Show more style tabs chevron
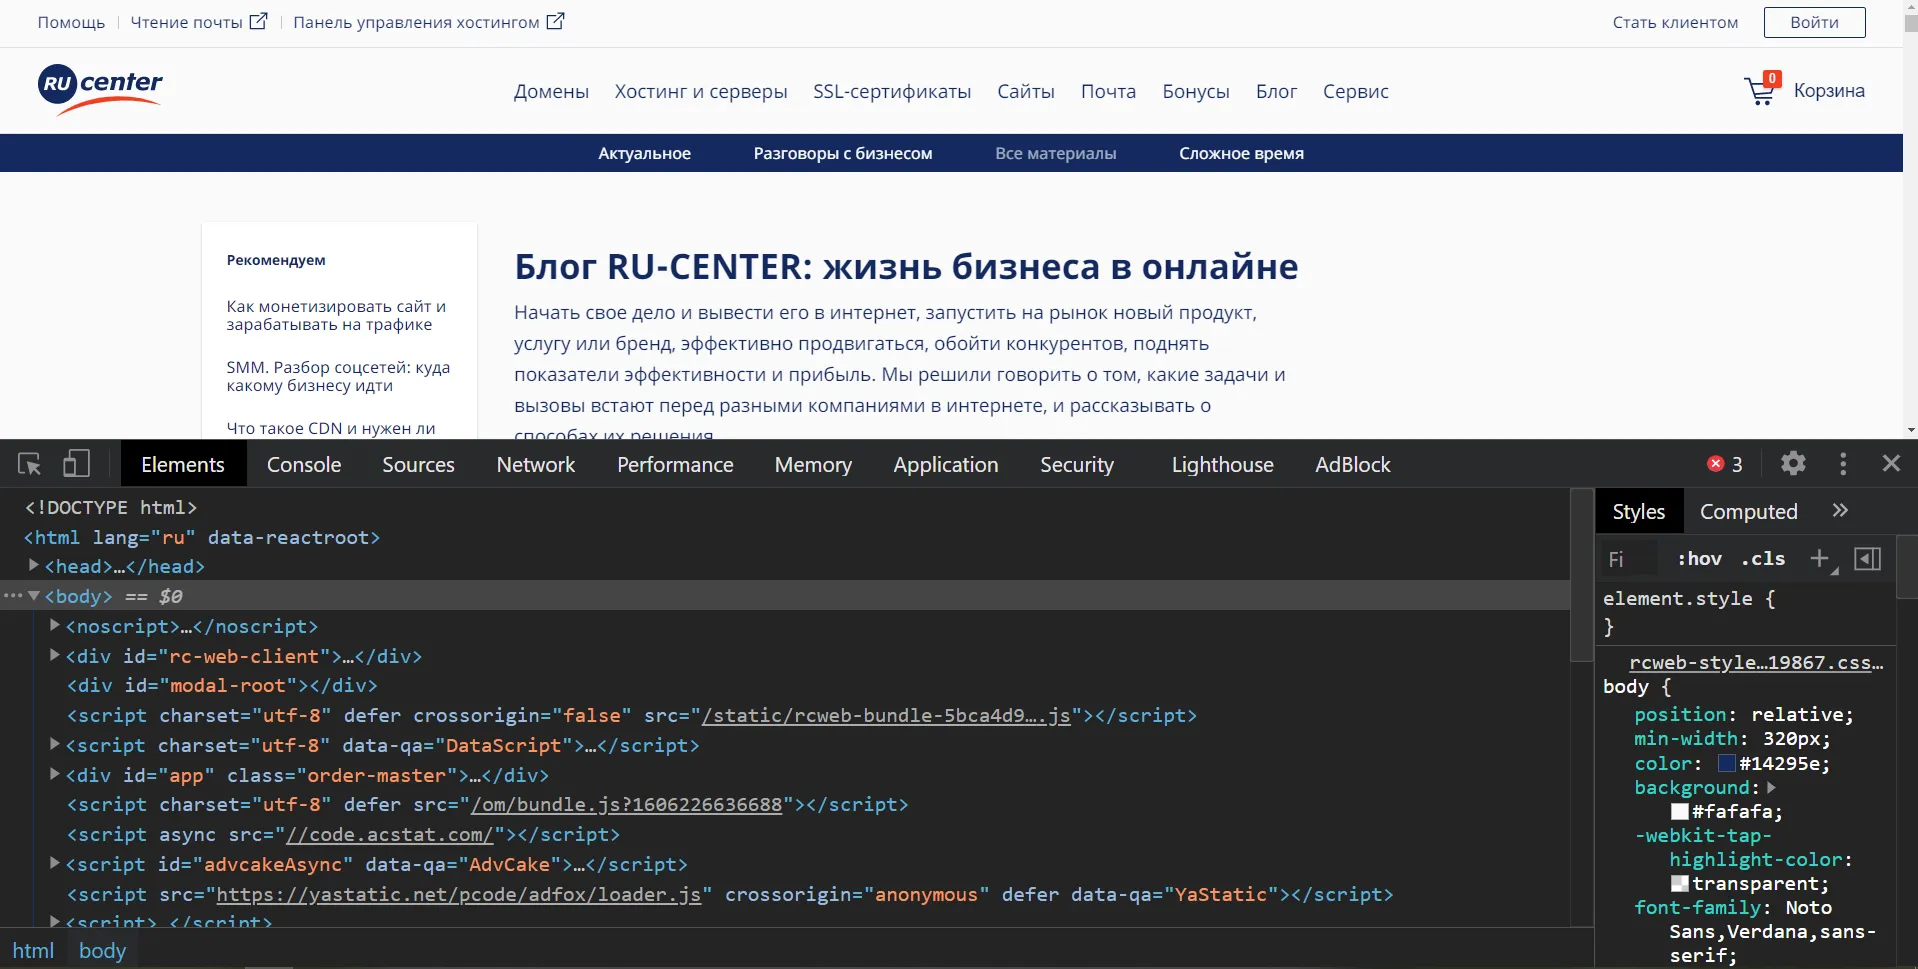 pyautogui.click(x=1840, y=511)
